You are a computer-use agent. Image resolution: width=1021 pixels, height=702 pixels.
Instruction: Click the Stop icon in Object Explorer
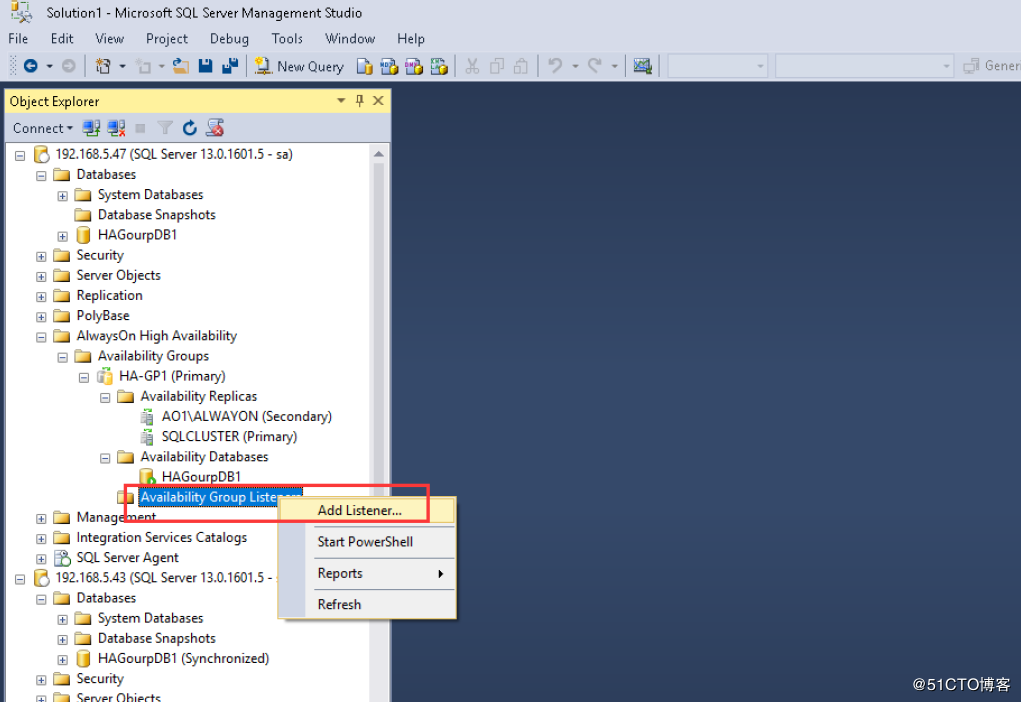[140, 128]
